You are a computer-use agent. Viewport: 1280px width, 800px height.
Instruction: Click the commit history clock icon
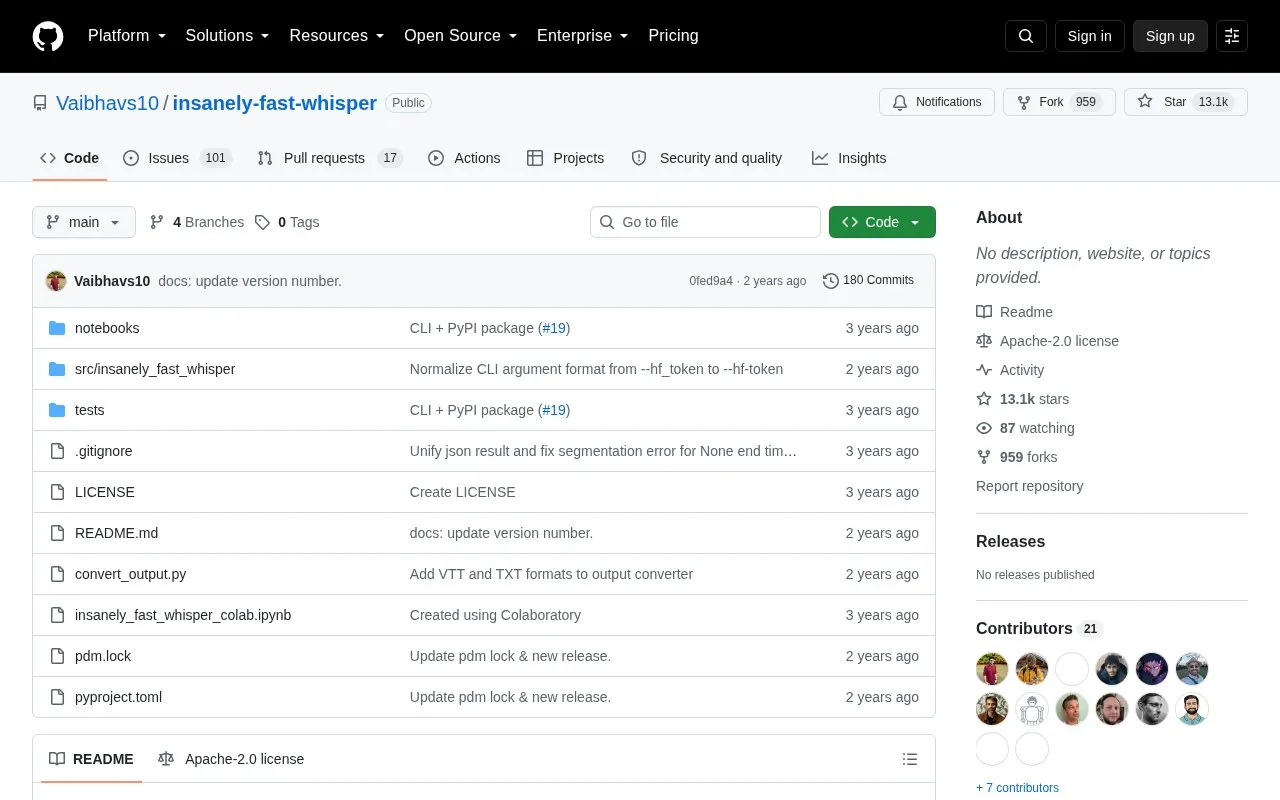[831, 281]
